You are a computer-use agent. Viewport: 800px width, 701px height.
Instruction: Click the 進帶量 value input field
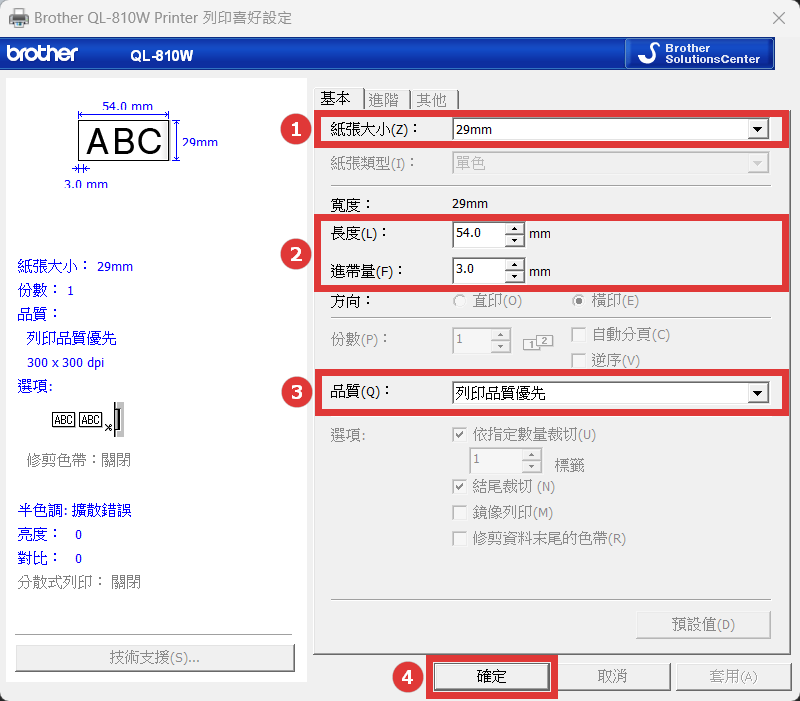(x=479, y=270)
